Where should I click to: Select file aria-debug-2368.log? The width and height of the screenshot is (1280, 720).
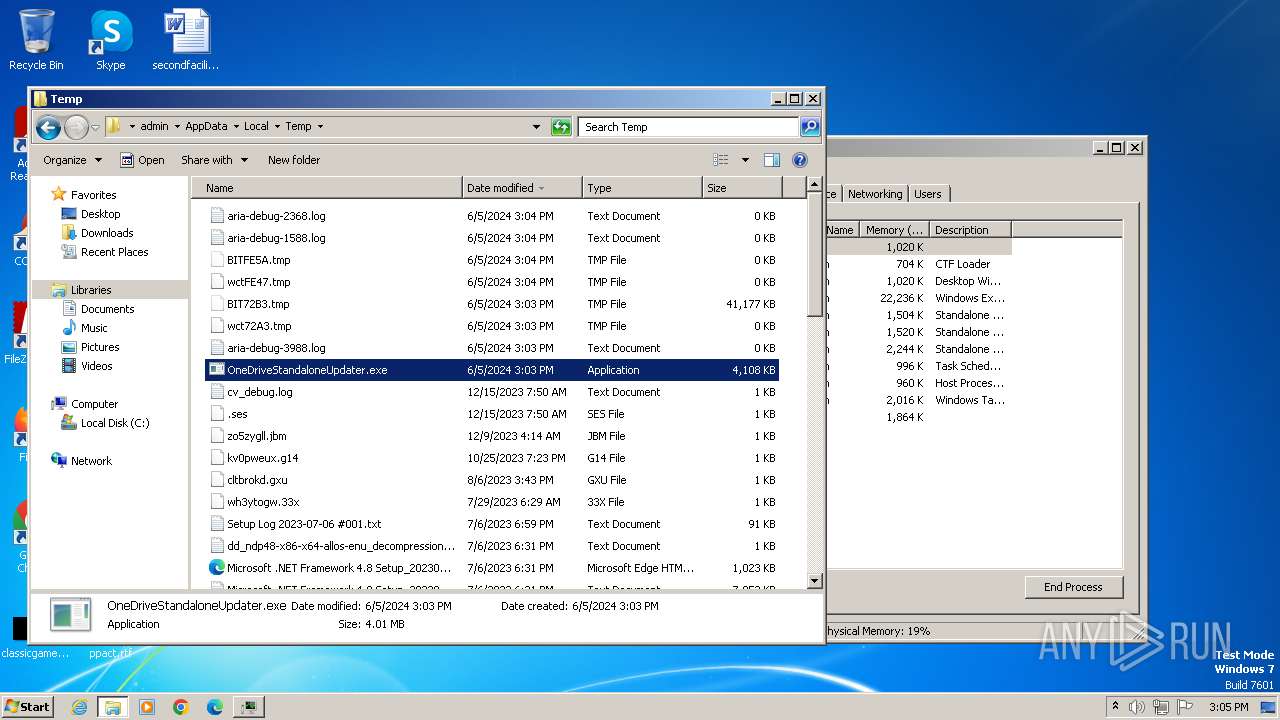pos(276,216)
